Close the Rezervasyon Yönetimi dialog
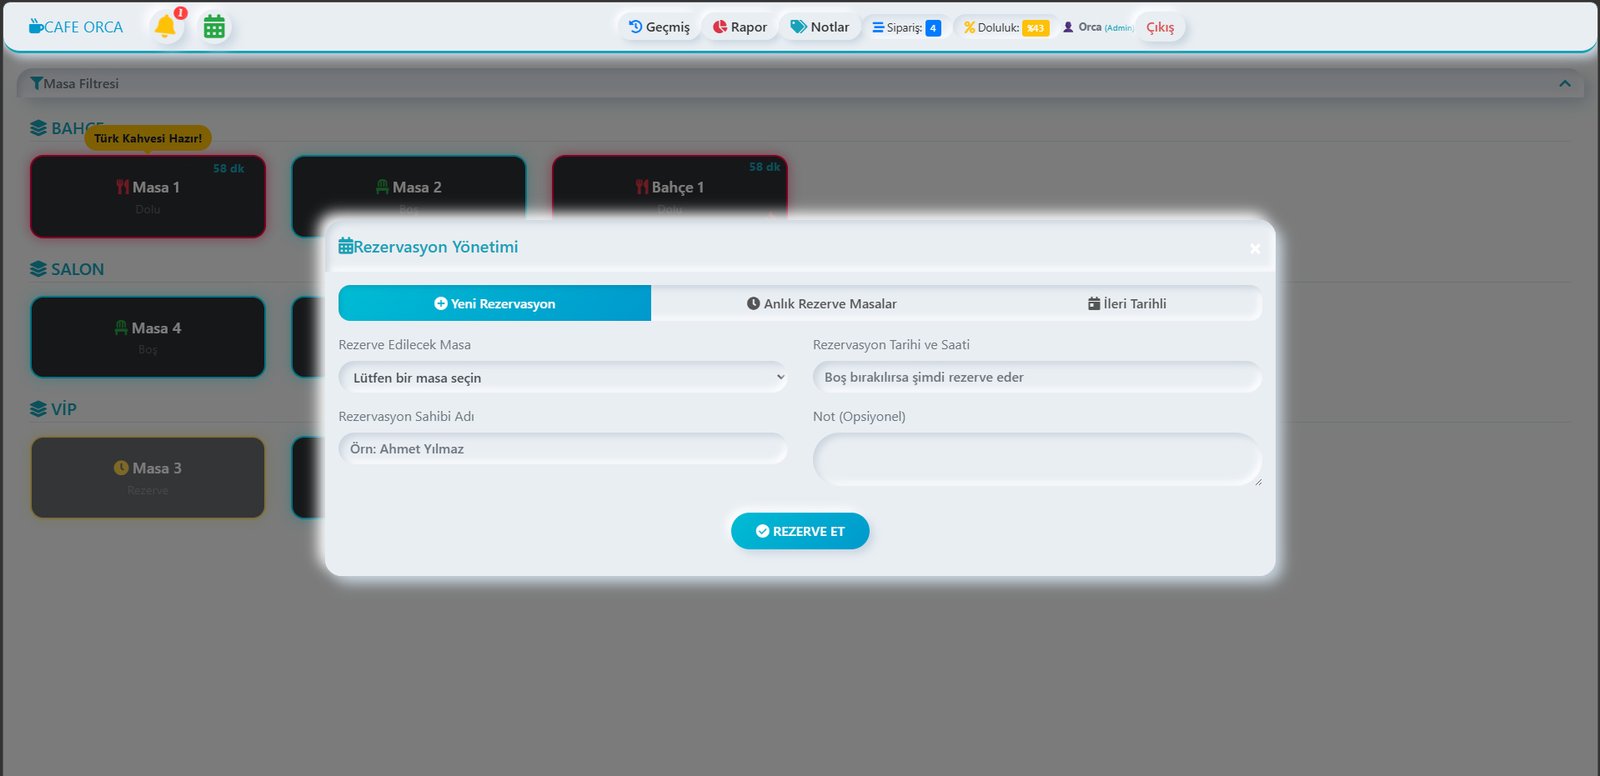 (1254, 248)
